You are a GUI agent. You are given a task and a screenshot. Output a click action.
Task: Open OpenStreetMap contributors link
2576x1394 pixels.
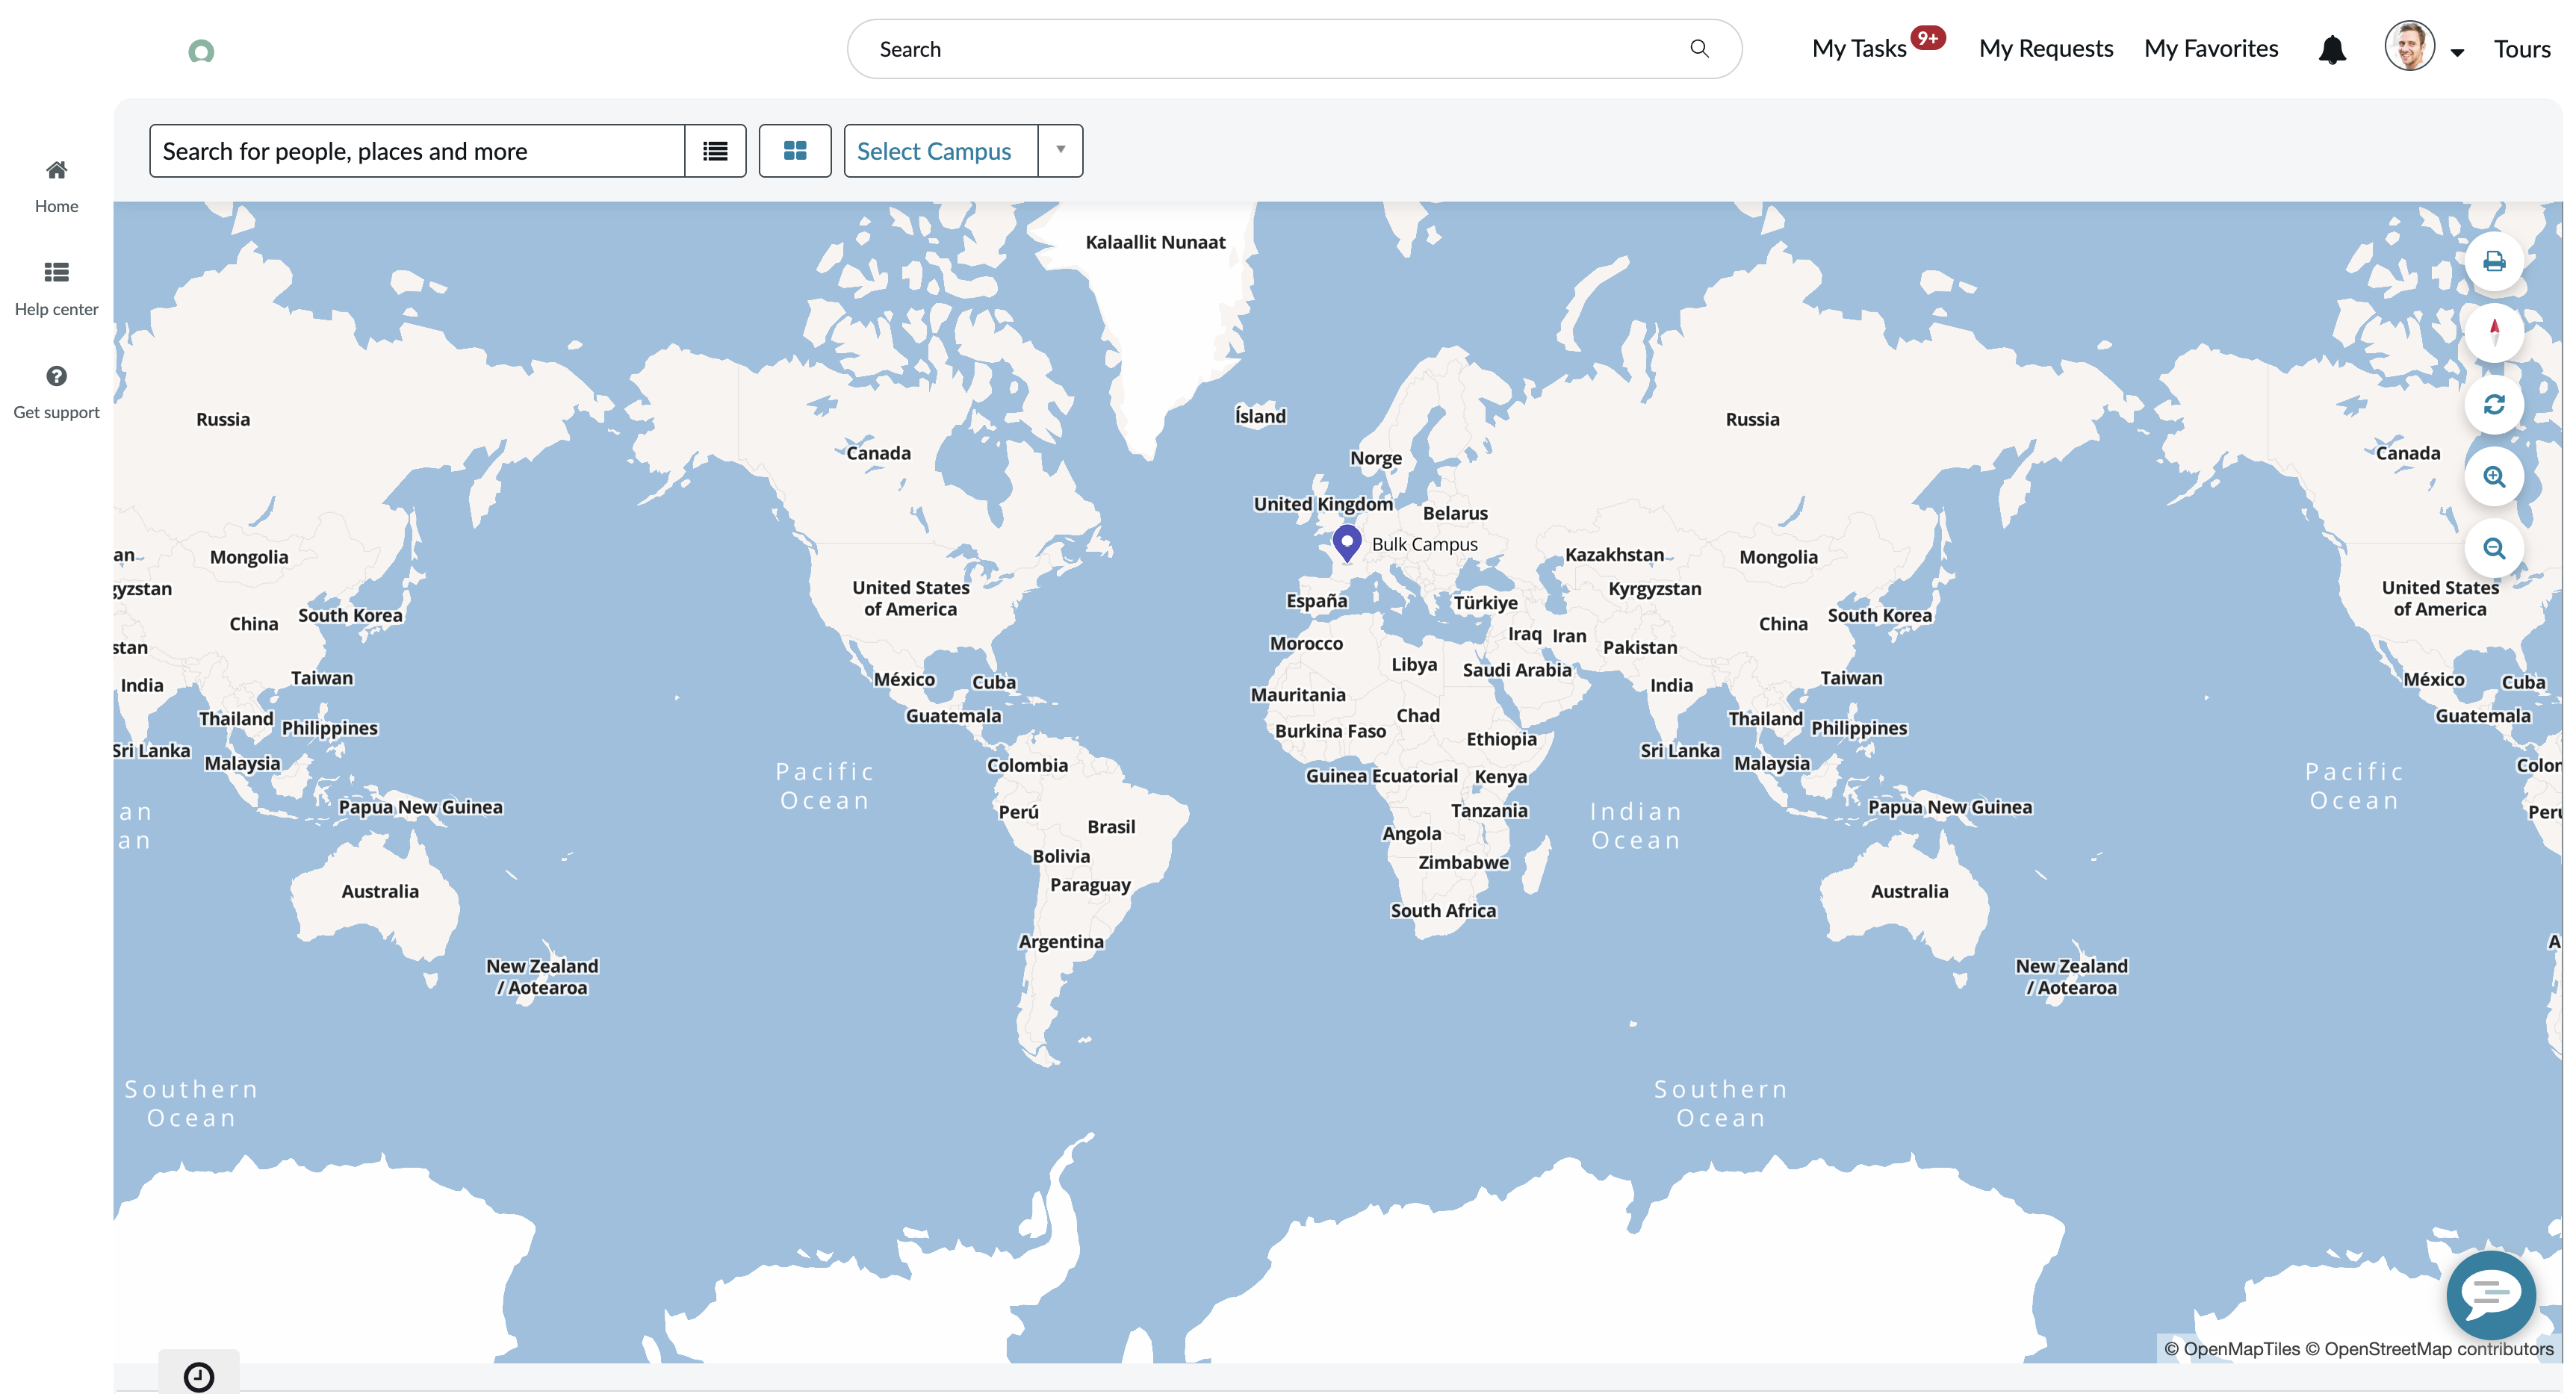[x=2429, y=1348]
